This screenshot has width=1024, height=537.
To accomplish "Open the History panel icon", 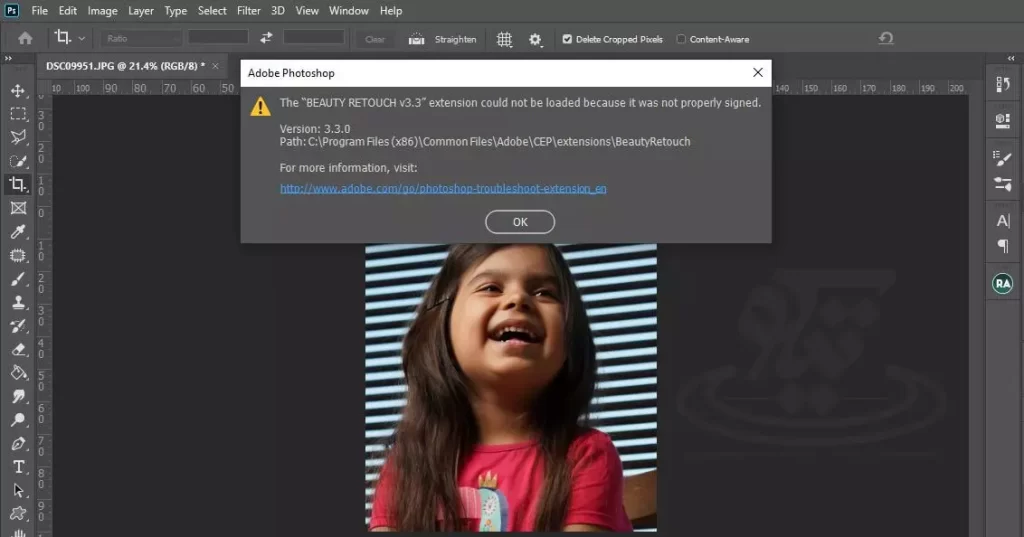I will [1002, 84].
